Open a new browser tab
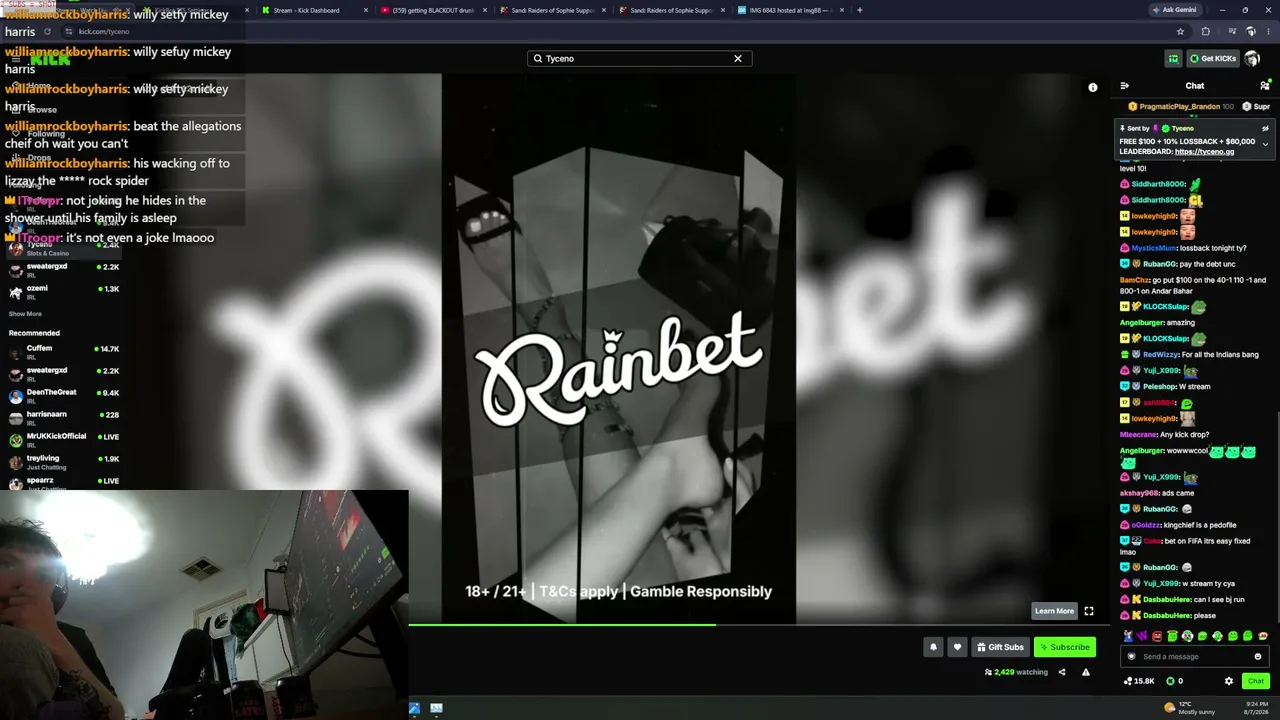The height and width of the screenshot is (720, 1280). point(859,10)
